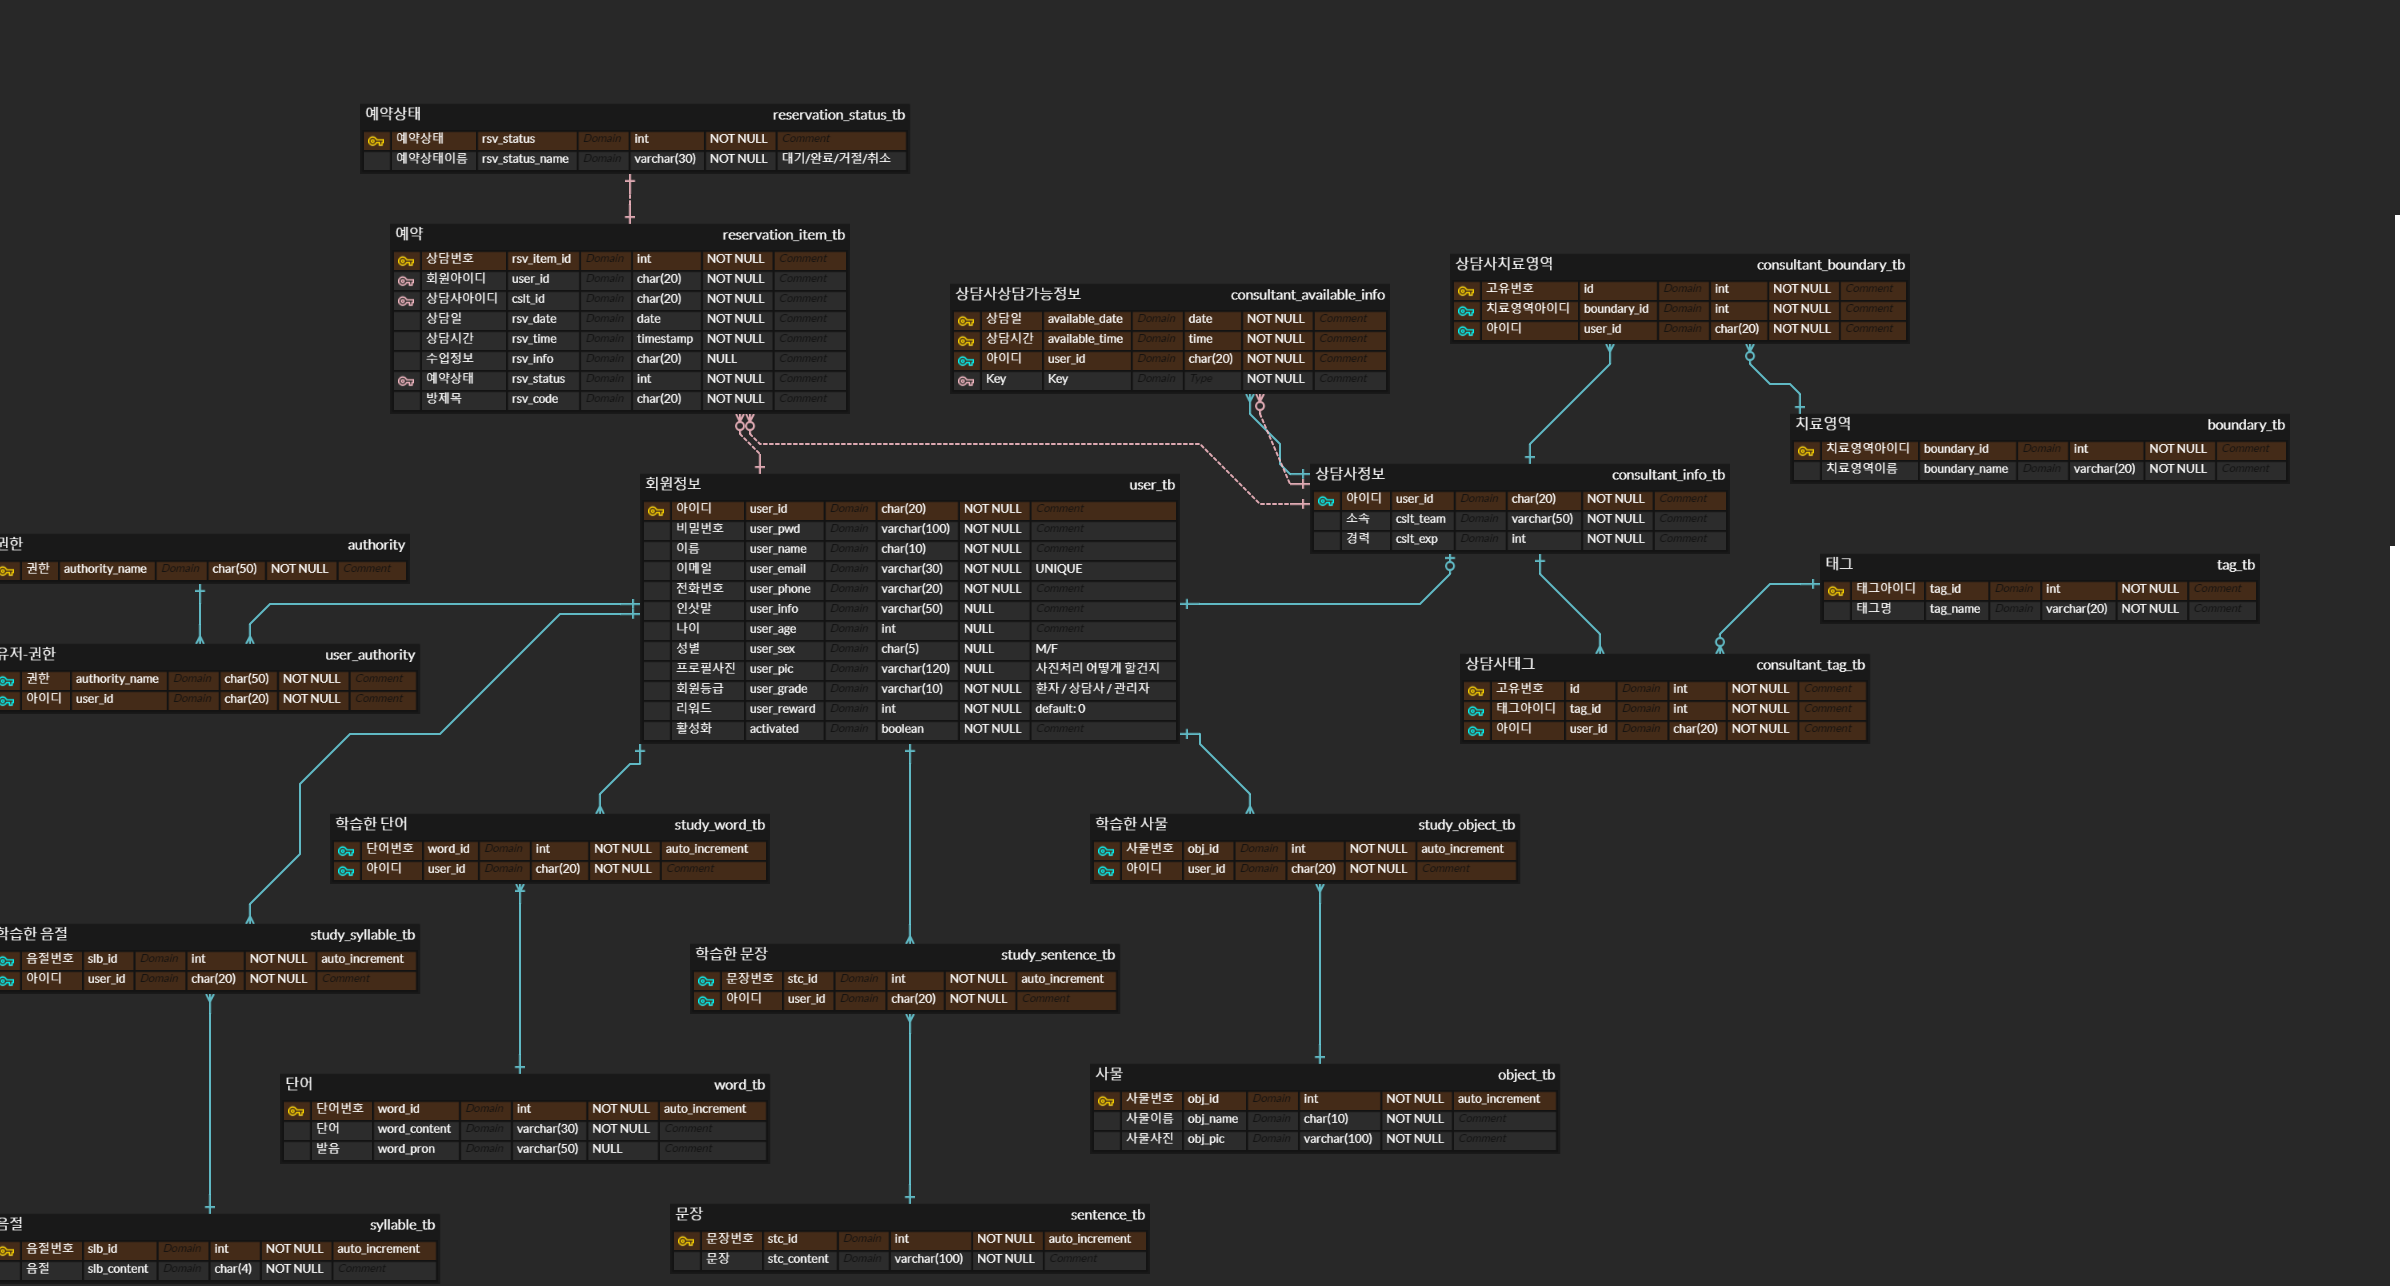Click the key icon on stc_id in sentence_tb
The width and height of the screenshot is (2400, 1286).
click(x=686, y=1238)
